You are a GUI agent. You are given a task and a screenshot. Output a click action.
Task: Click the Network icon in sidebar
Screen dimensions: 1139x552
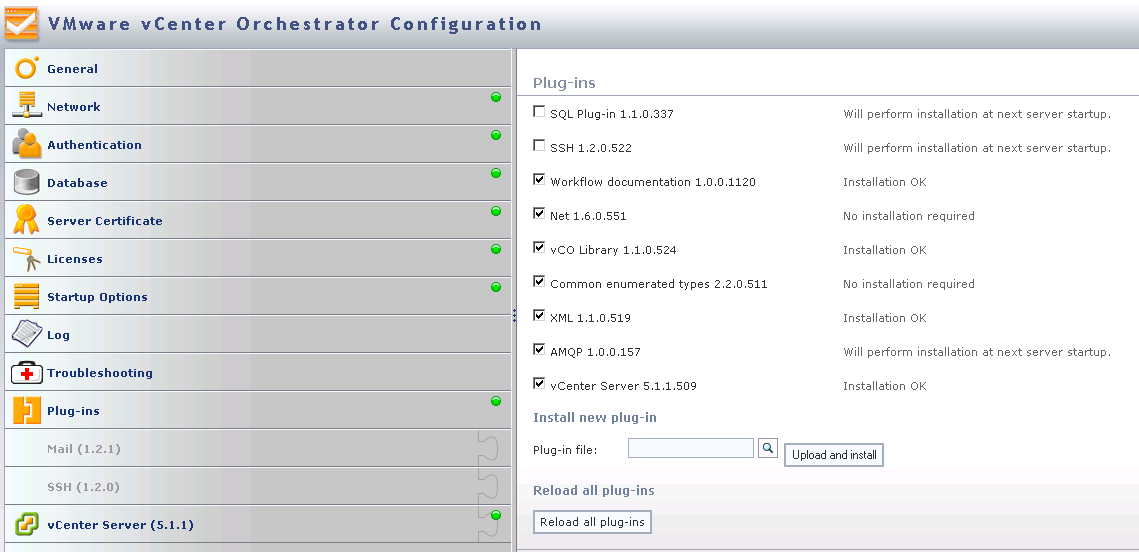(x=26, y=106)
